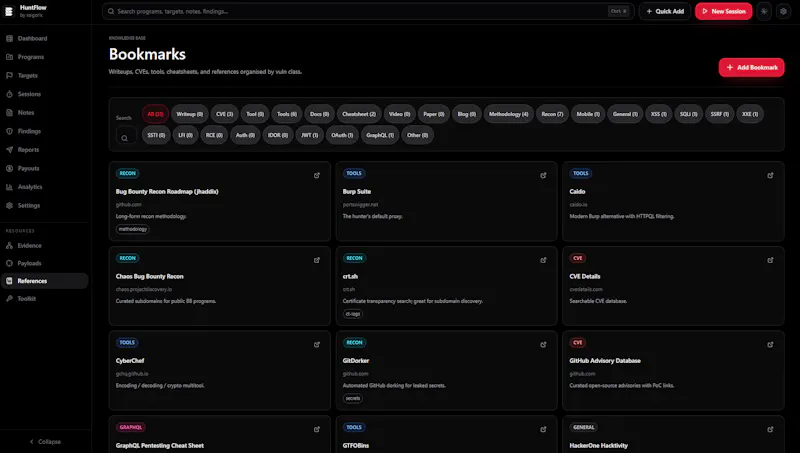The width and height of the screenshot is (800, 453).
Task: Select the OAuth (1) filter chip
Action: (342, 135)
